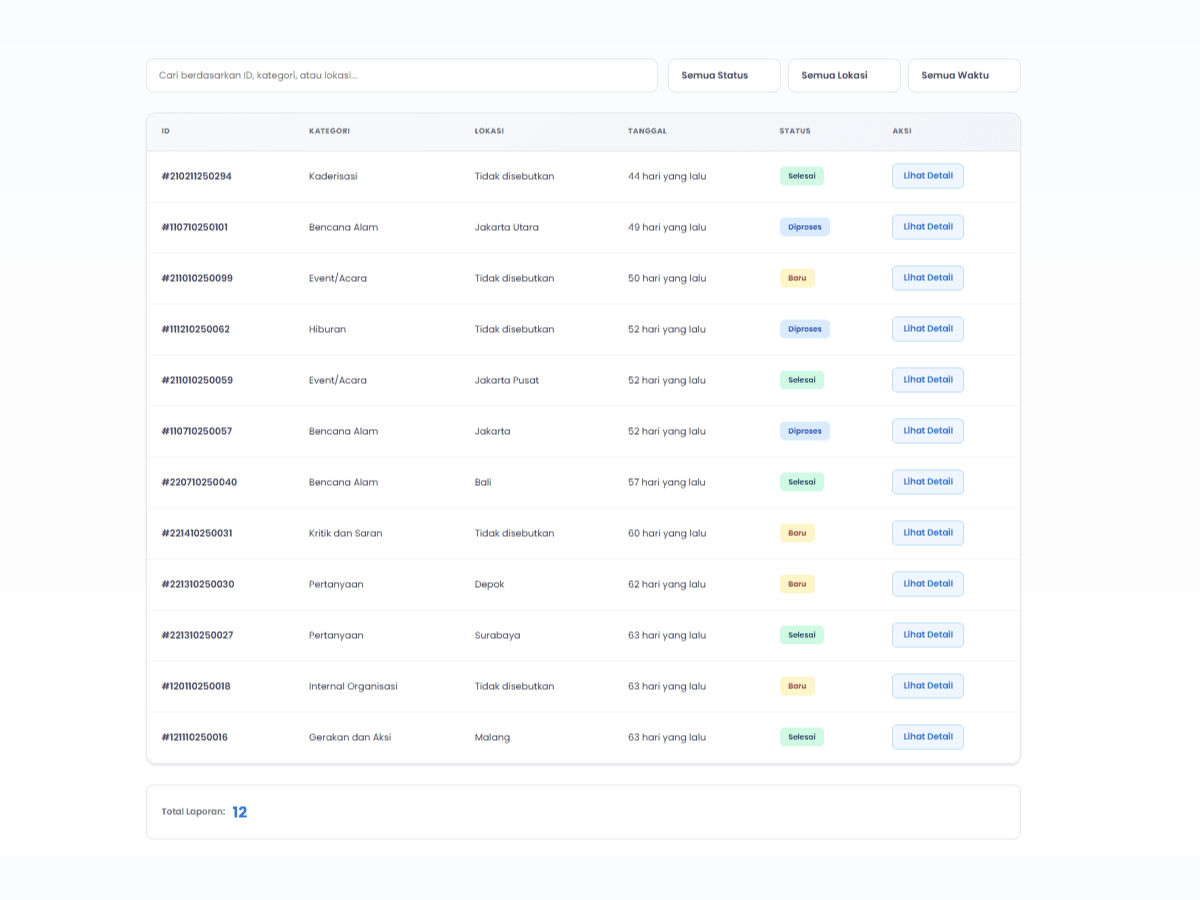
Task: Click the report search input field
Action: tap(401, 75)
